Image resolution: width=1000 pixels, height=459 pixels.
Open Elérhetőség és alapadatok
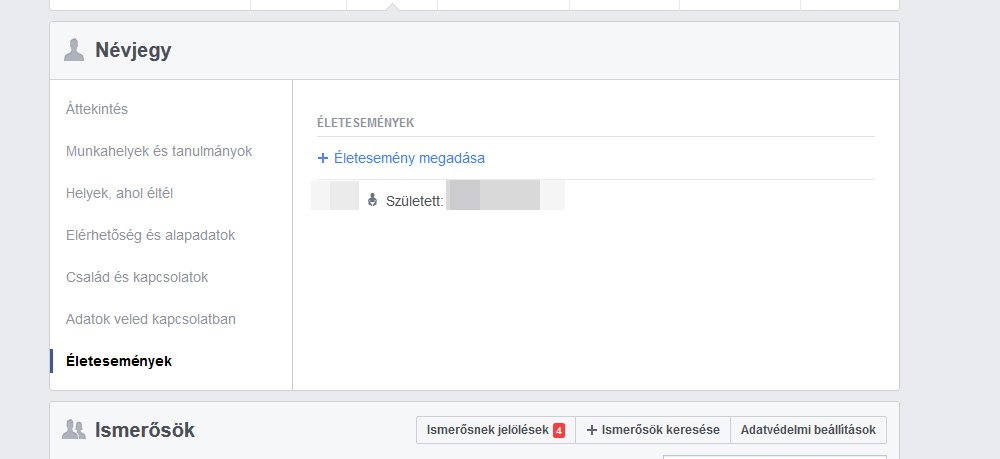[x=150, y=235]
